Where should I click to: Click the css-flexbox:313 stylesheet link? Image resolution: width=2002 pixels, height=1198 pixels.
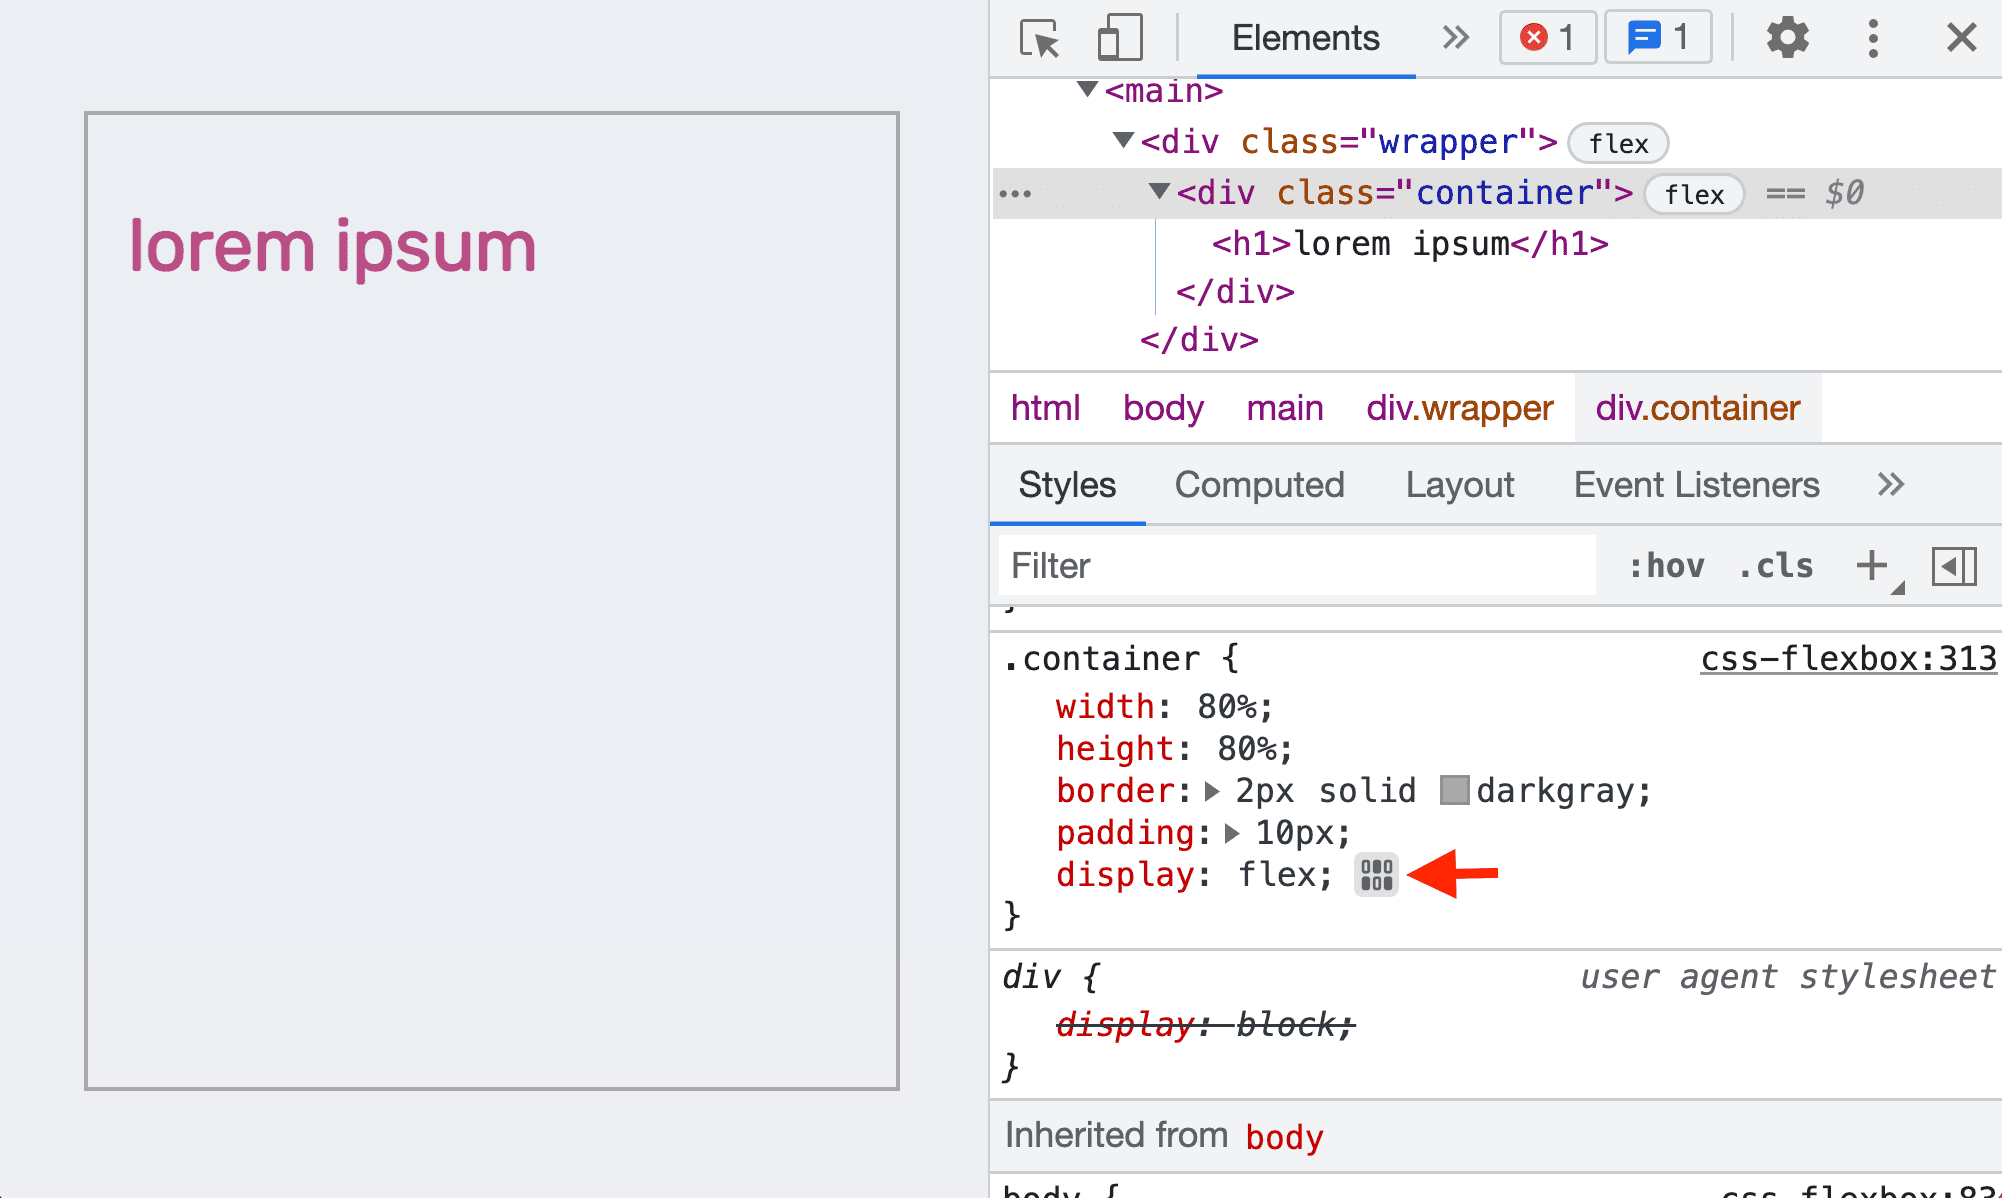pyautogui.click(x=1847, y=659)
